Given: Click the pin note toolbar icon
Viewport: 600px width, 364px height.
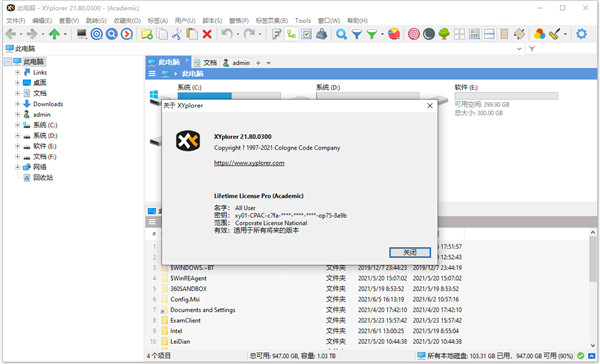Looking at the screenshot, I should click(x=519, y=34).
